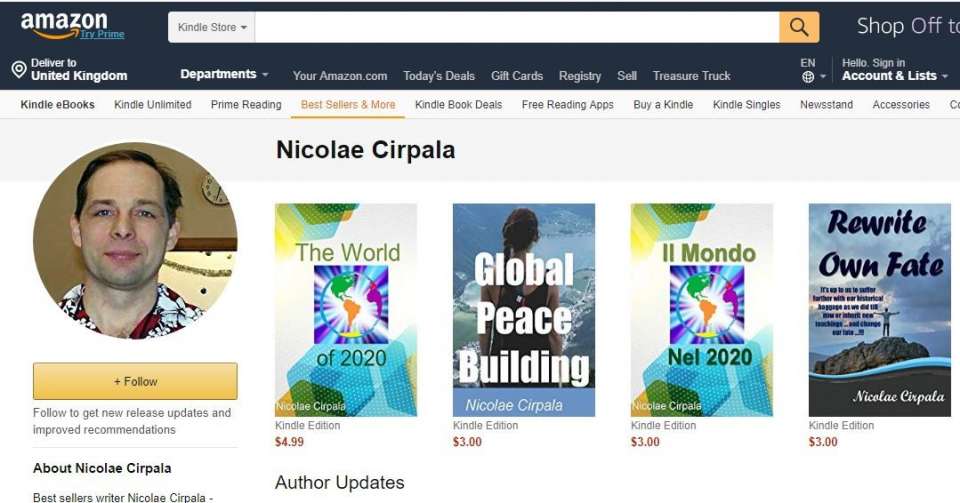
Task: Focus the main search input field
Action: coord(517,27)
